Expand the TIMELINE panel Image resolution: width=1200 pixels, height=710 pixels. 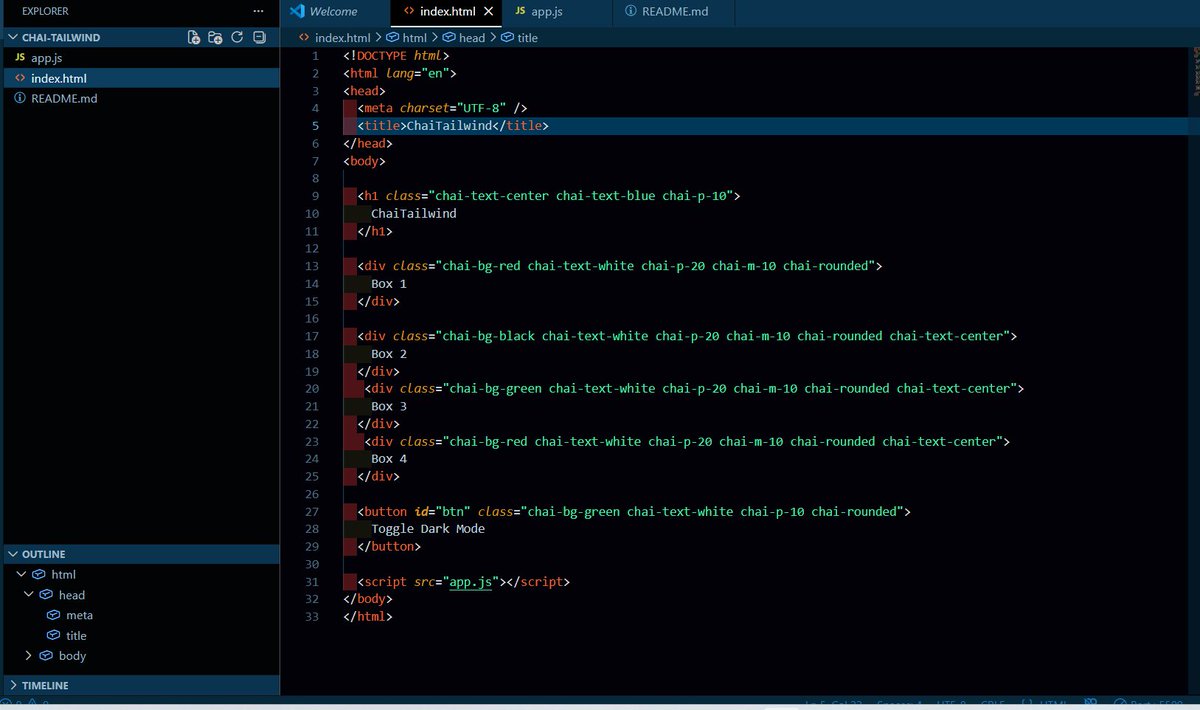click(x=13, y=685)
